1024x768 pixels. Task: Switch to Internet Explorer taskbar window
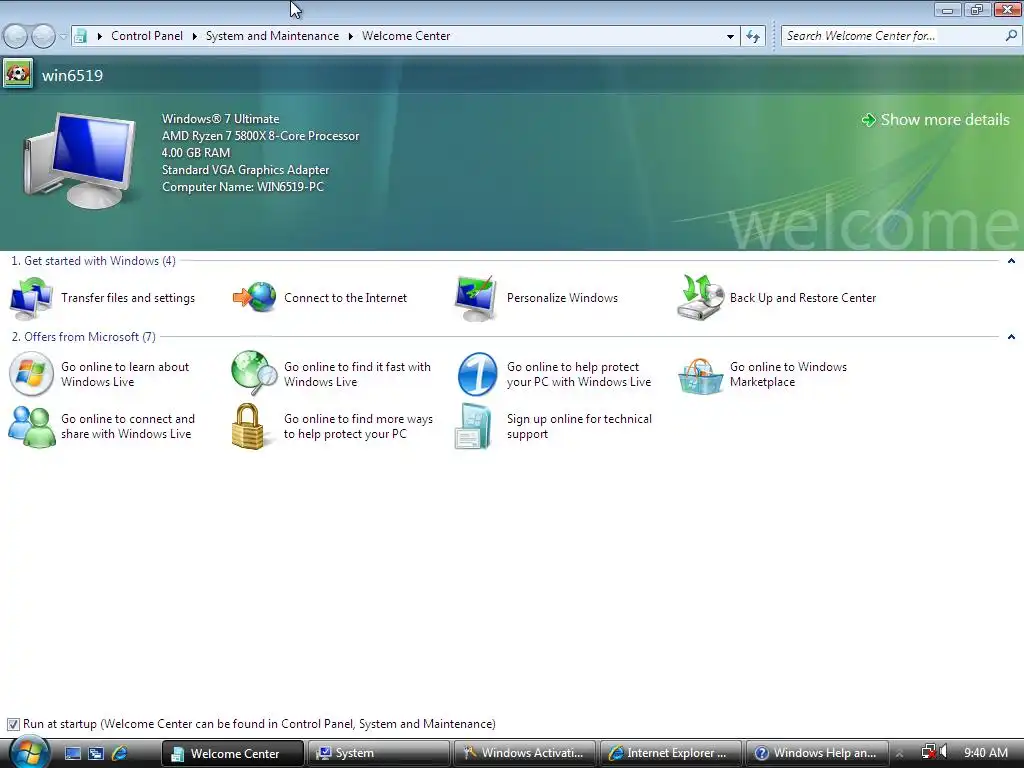[x=671, y=753]
